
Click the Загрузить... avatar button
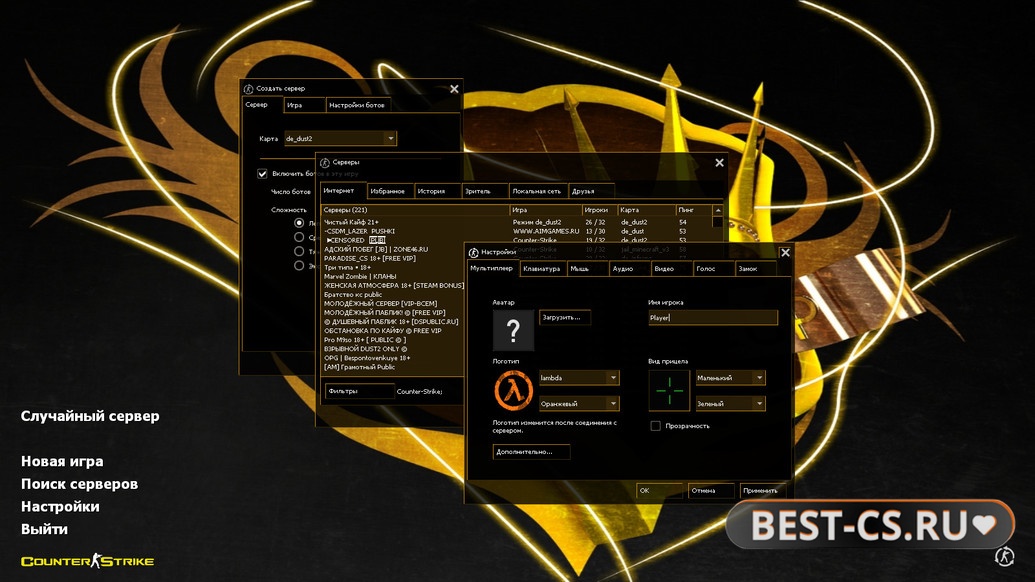coord(564,317)
